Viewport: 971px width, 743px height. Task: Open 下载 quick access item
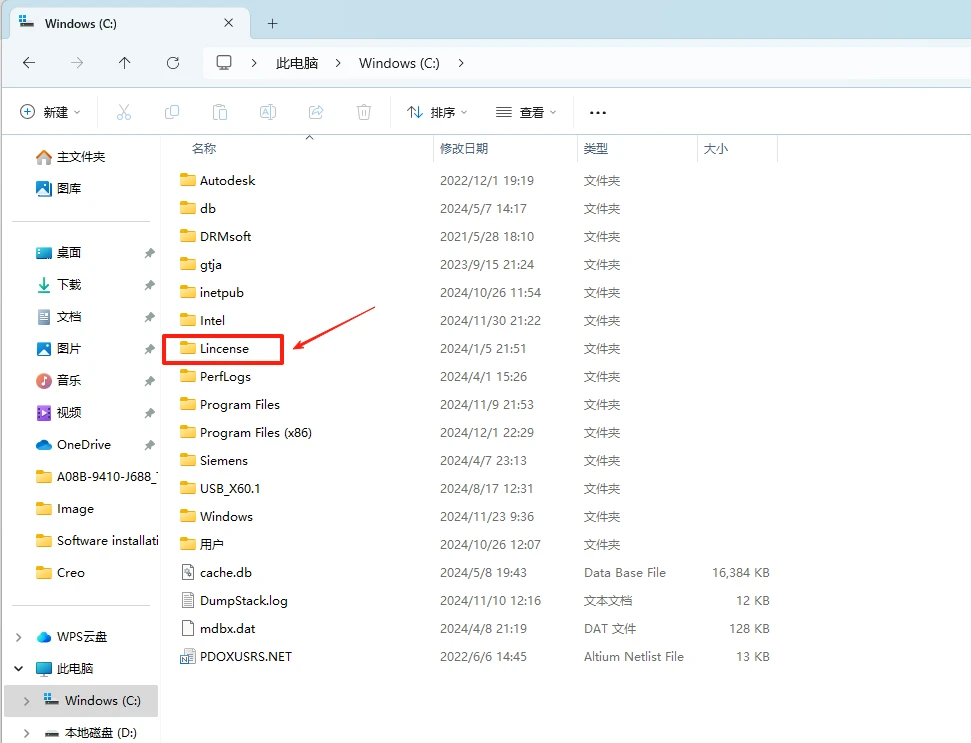59,285
